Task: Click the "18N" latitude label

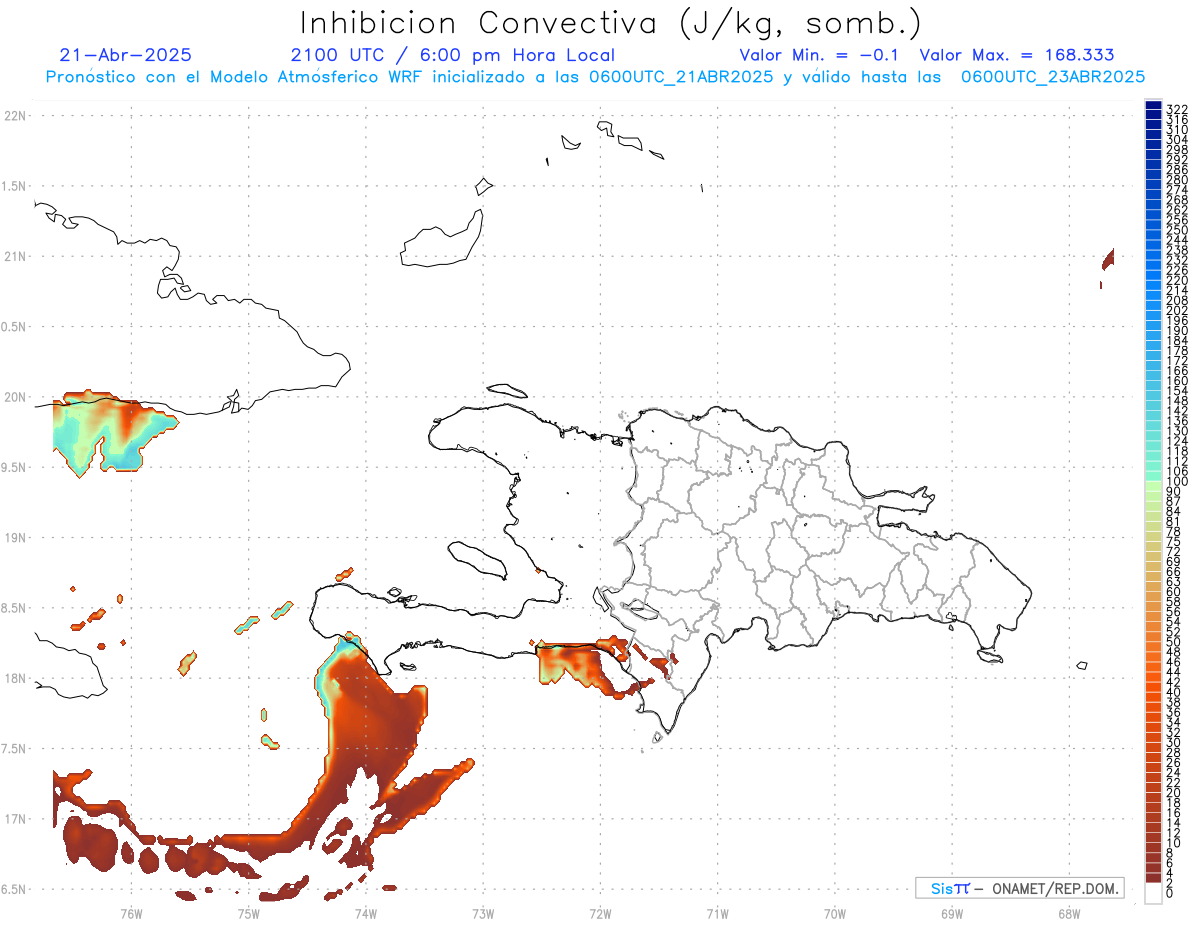Action: [15, 679]
